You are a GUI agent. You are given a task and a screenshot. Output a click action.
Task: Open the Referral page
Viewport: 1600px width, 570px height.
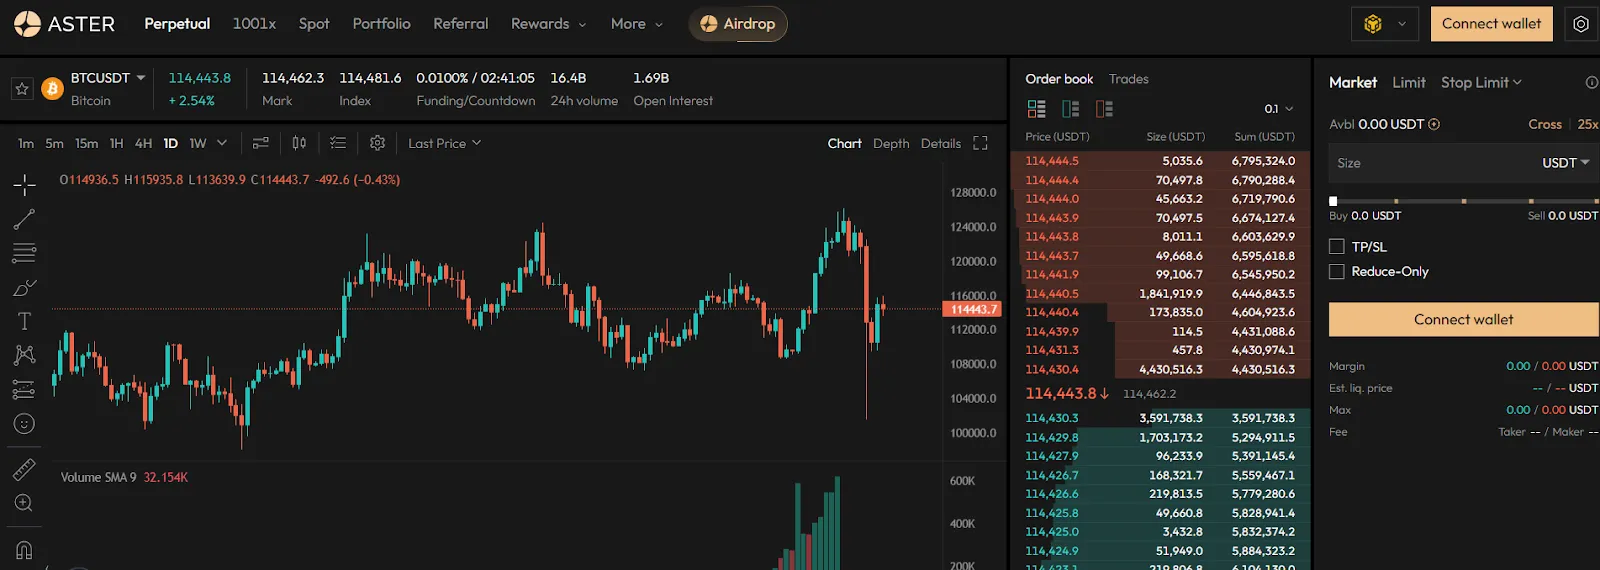click(461, 24)
